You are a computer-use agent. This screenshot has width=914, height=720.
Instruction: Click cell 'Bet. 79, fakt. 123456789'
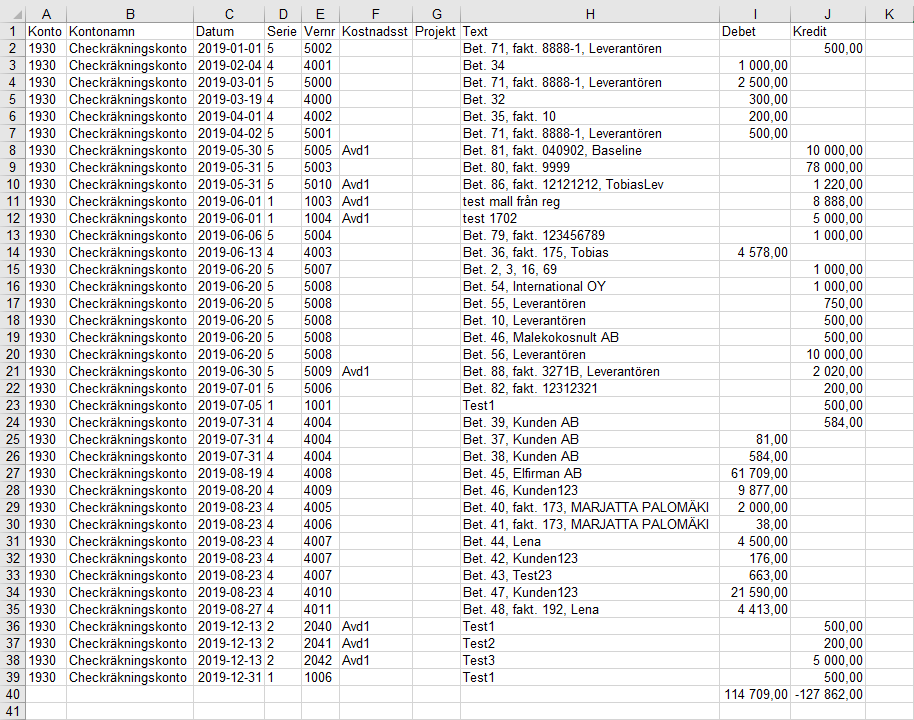590,235
